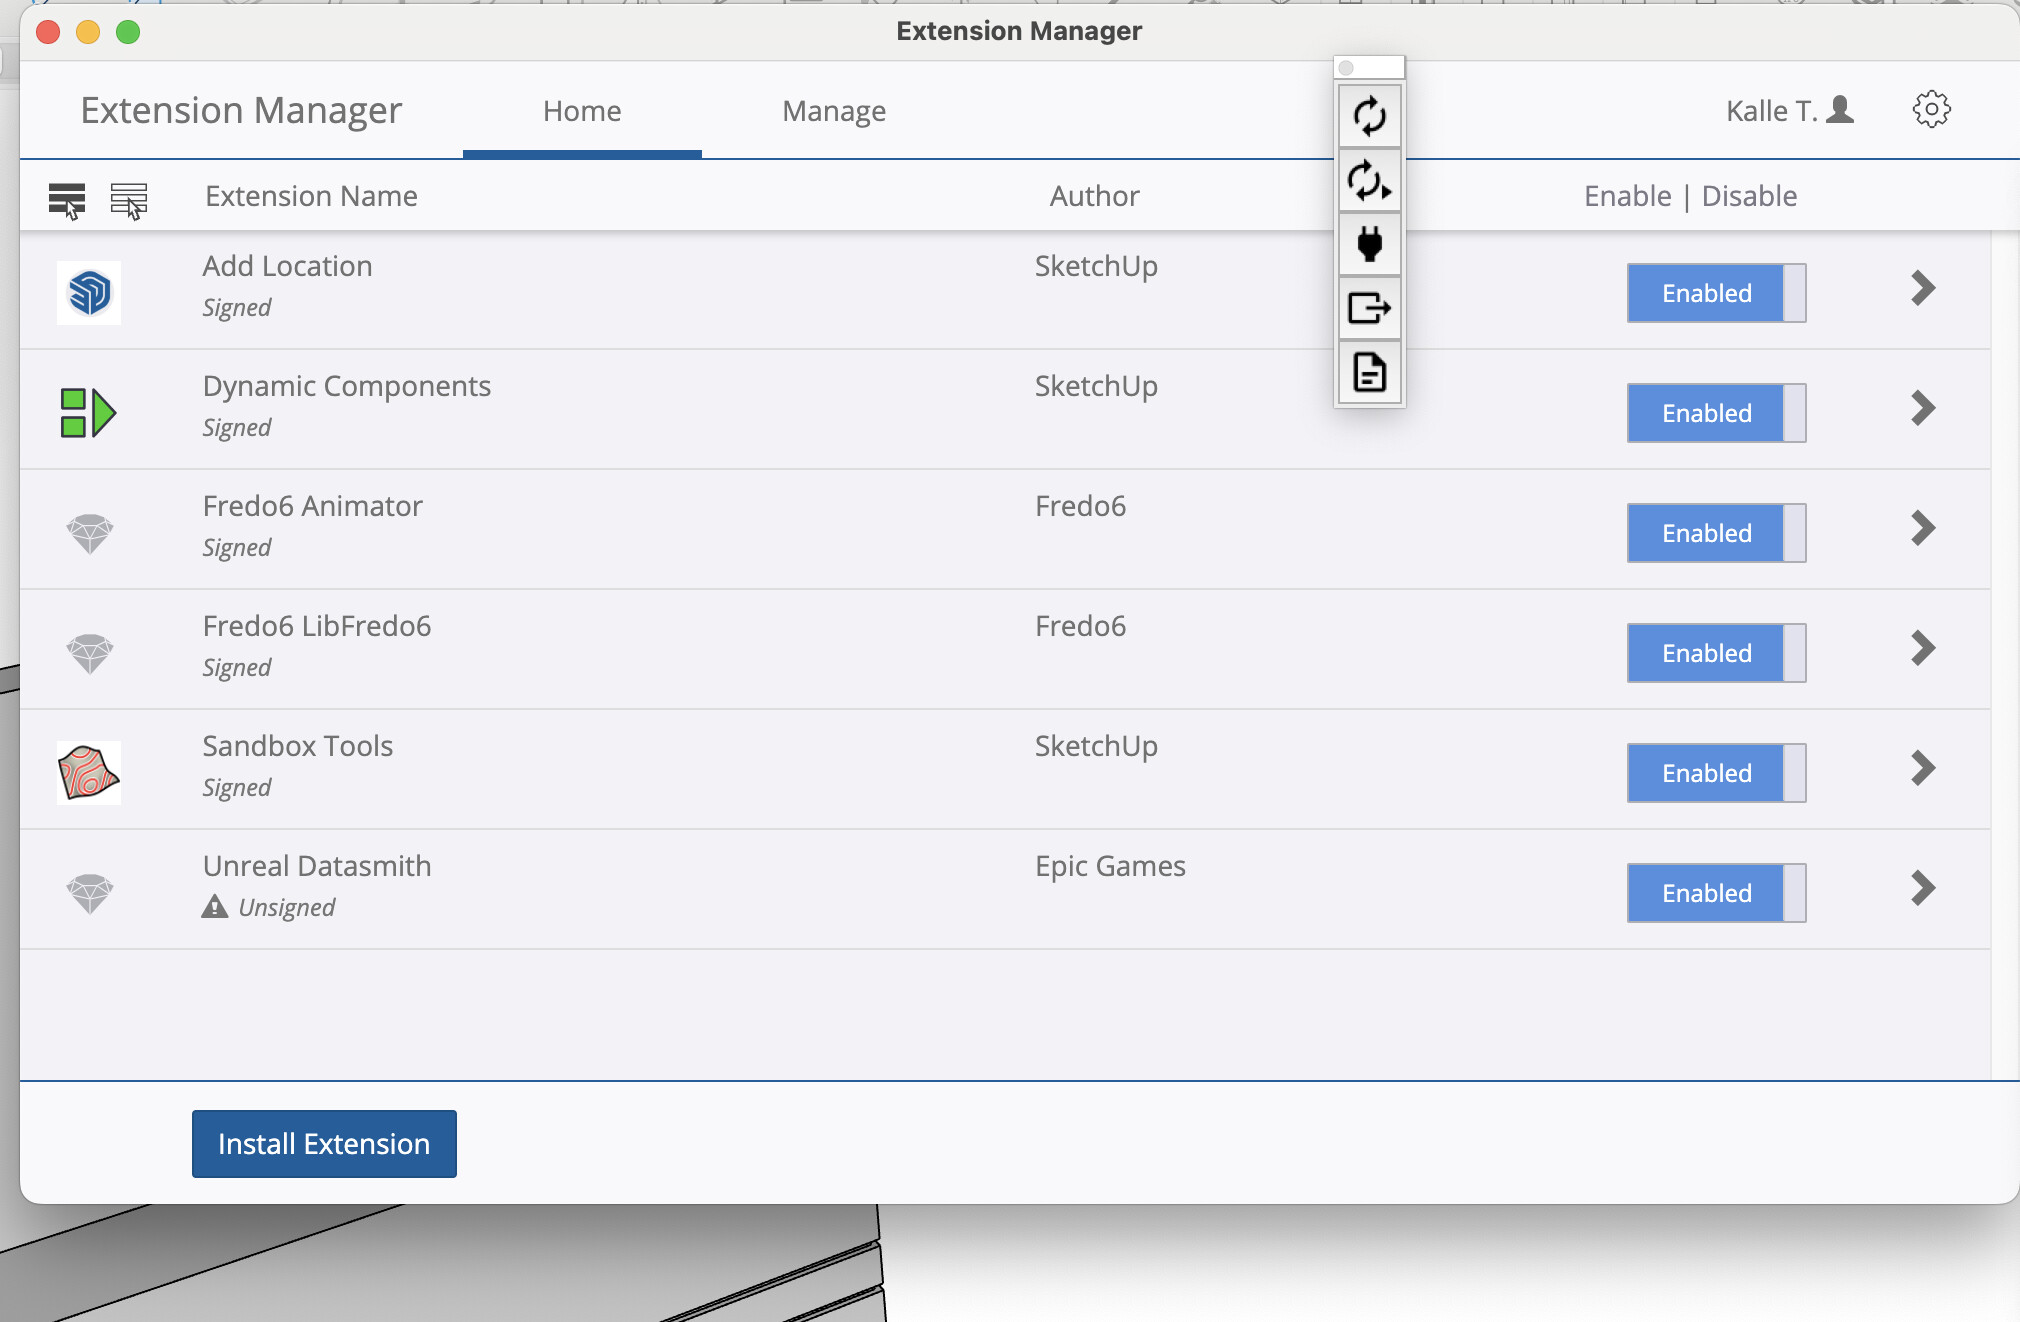Switch to the Manage tab

click(x=834, y=111)
